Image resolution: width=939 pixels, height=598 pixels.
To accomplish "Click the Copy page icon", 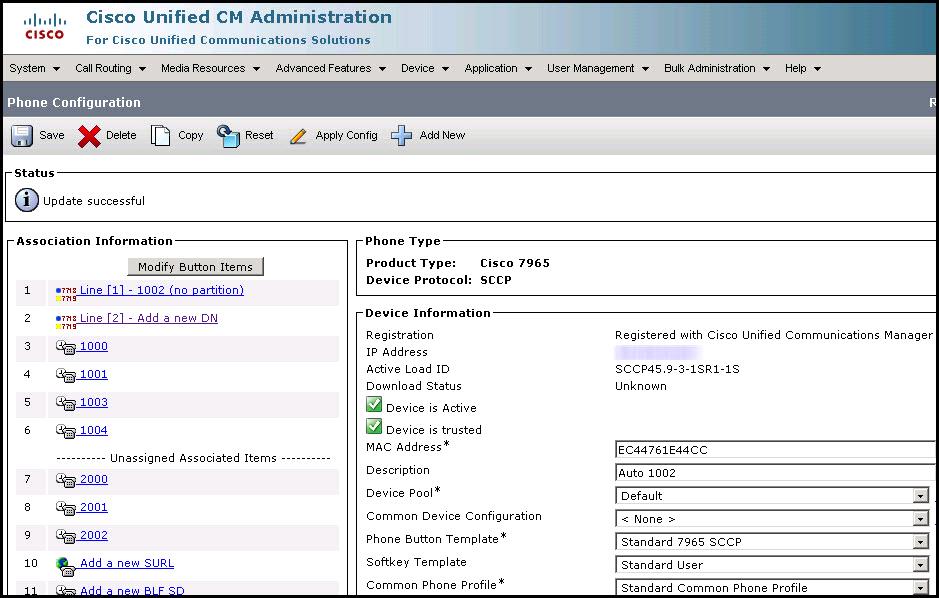I will [x=160, y=136].
